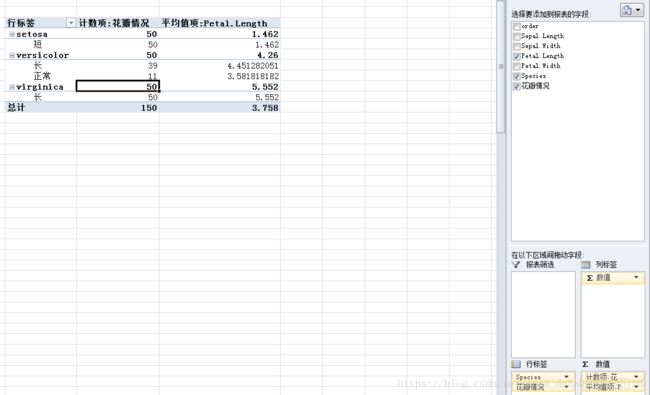Select the 总计 grand total label cell
The width and height of the screenshot is (650, 395).
[x=41, y=108]
